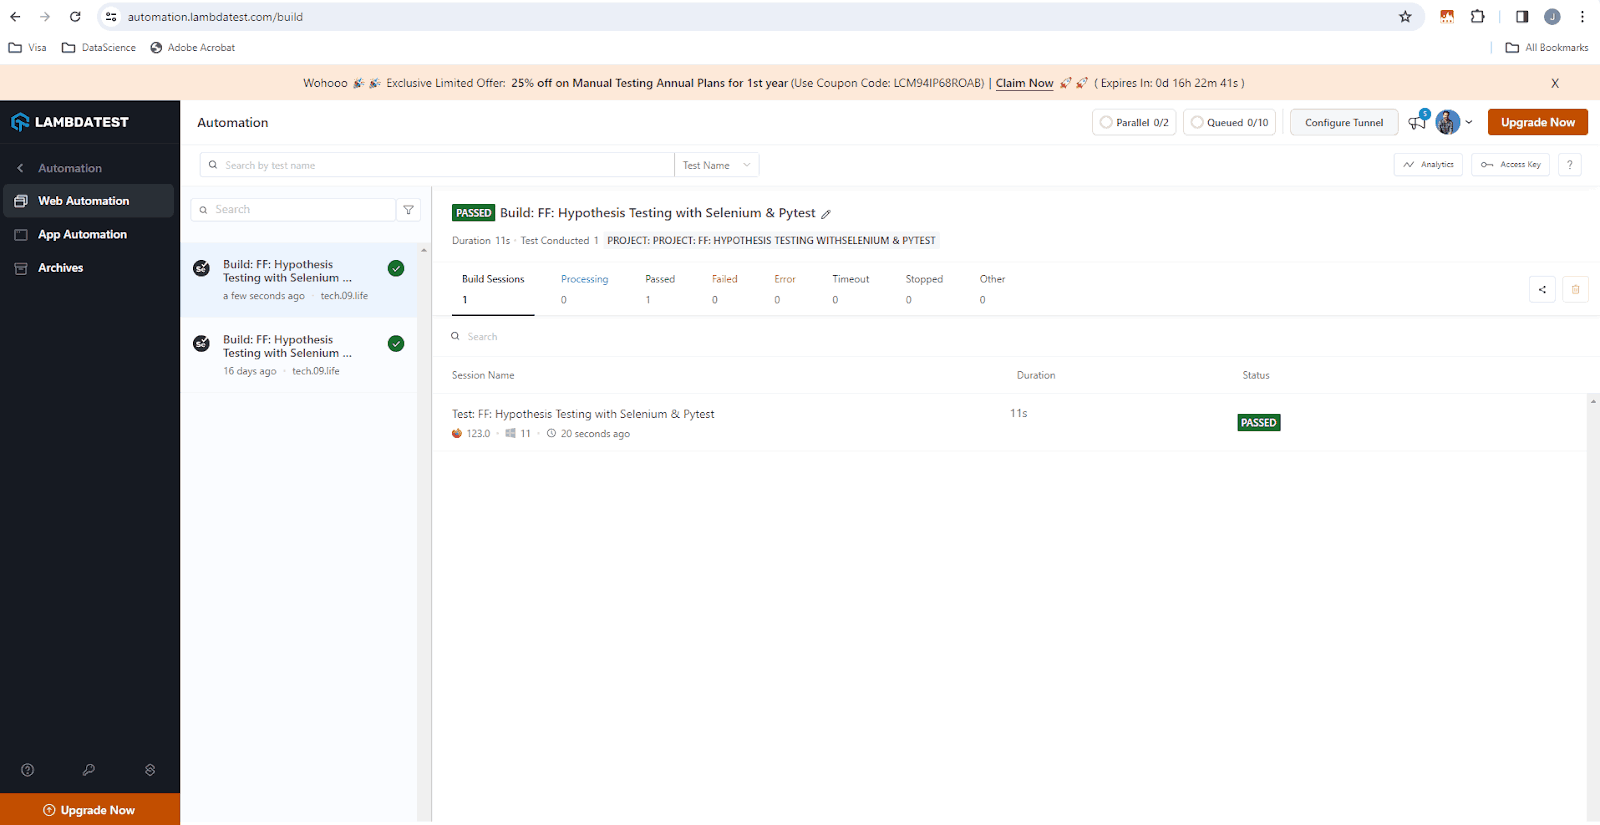Click the Configure Tunnel button

click(x=1343, y=123)
